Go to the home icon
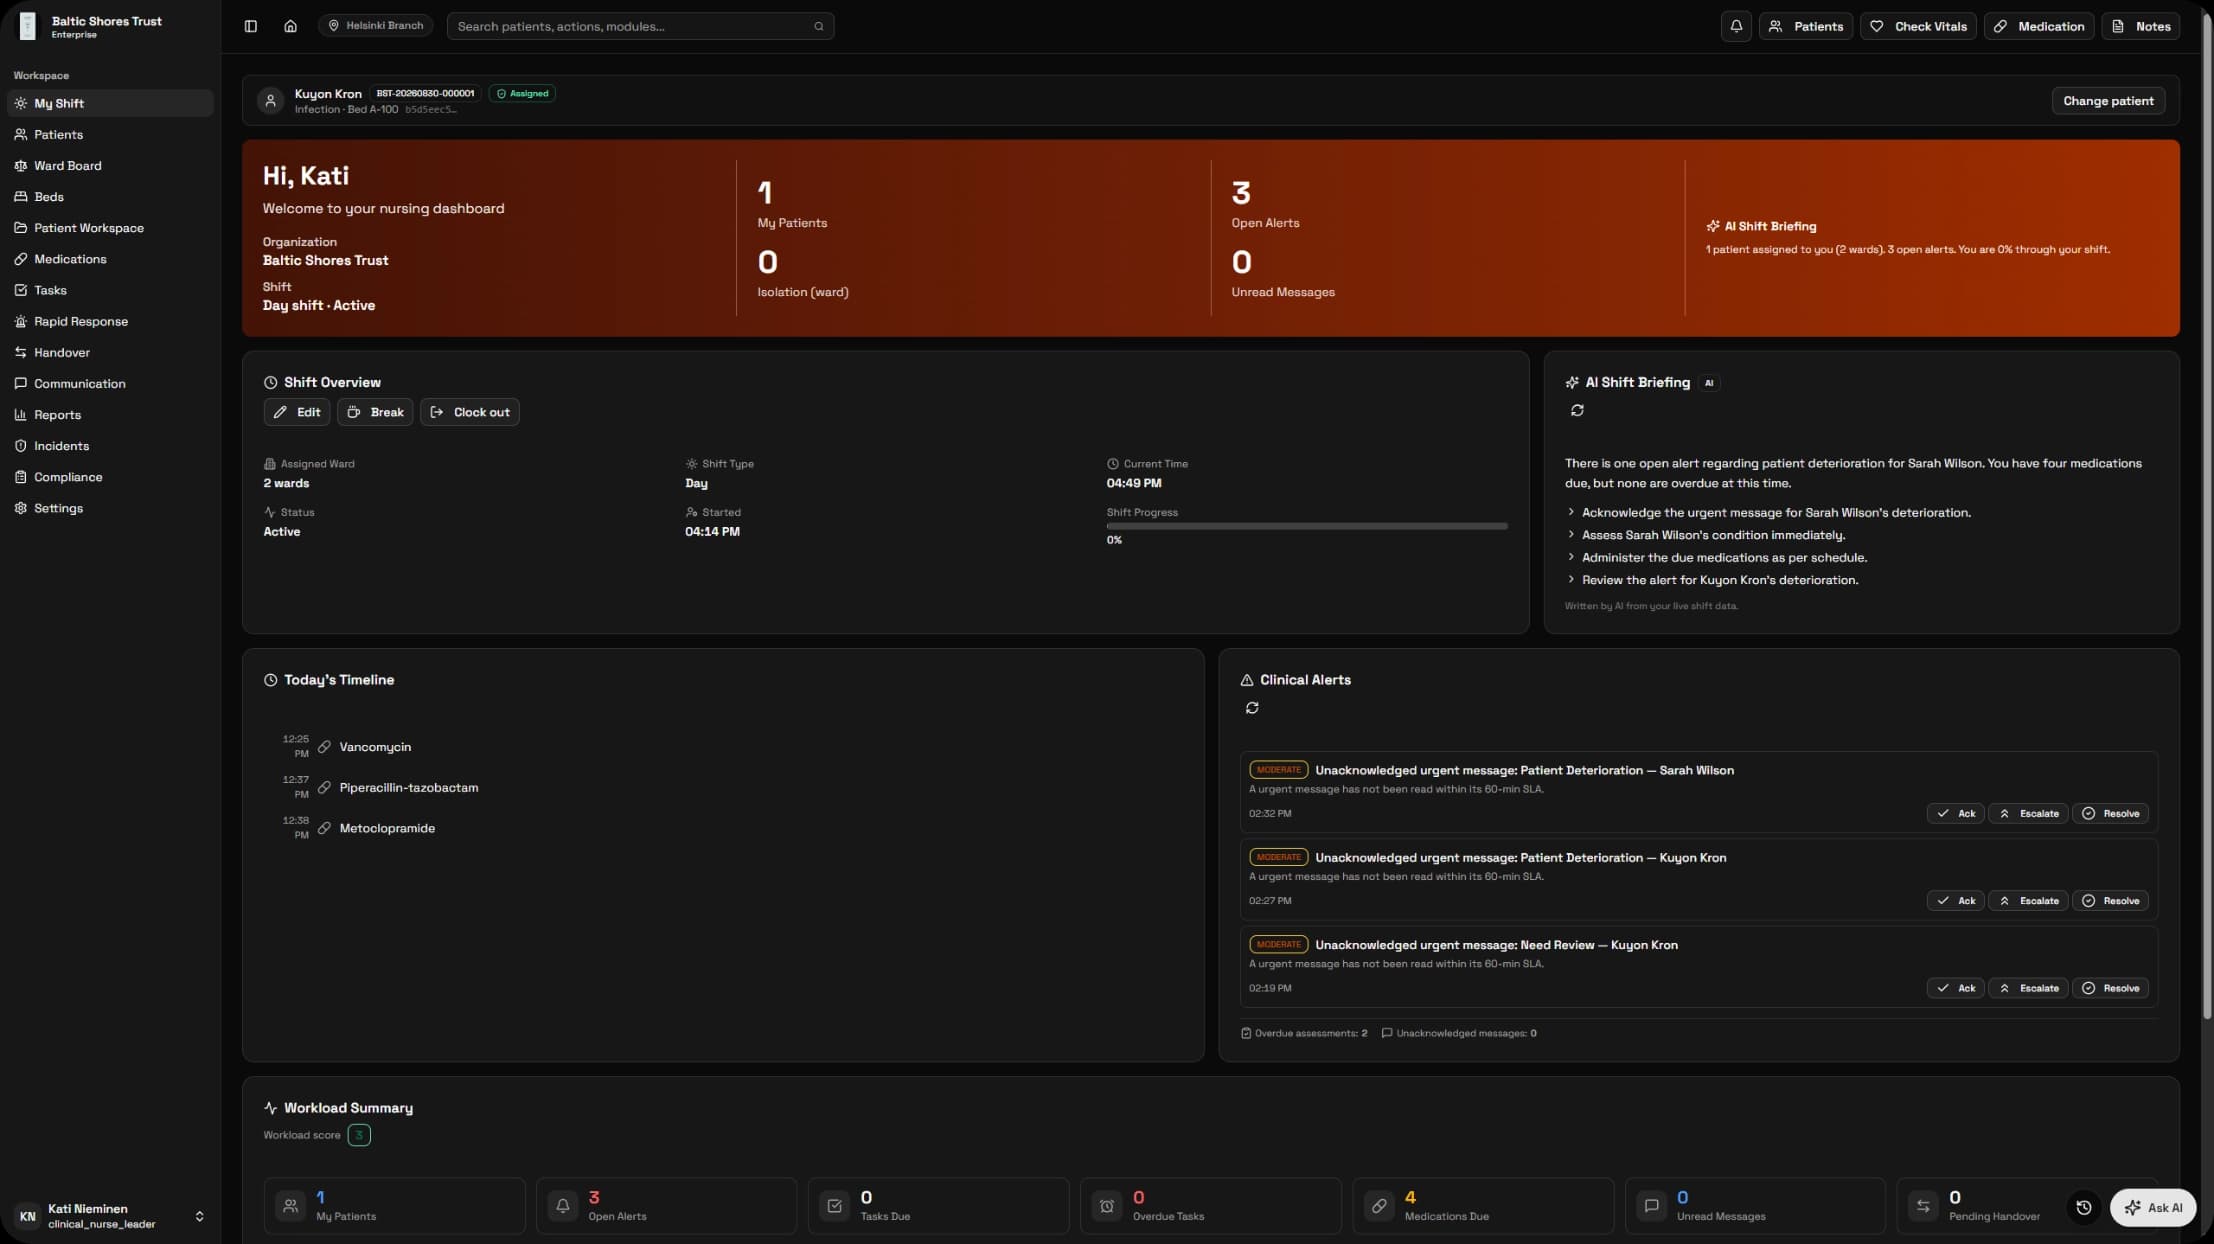Viewport: 2214px width, 1244px height. pos(290,26)
